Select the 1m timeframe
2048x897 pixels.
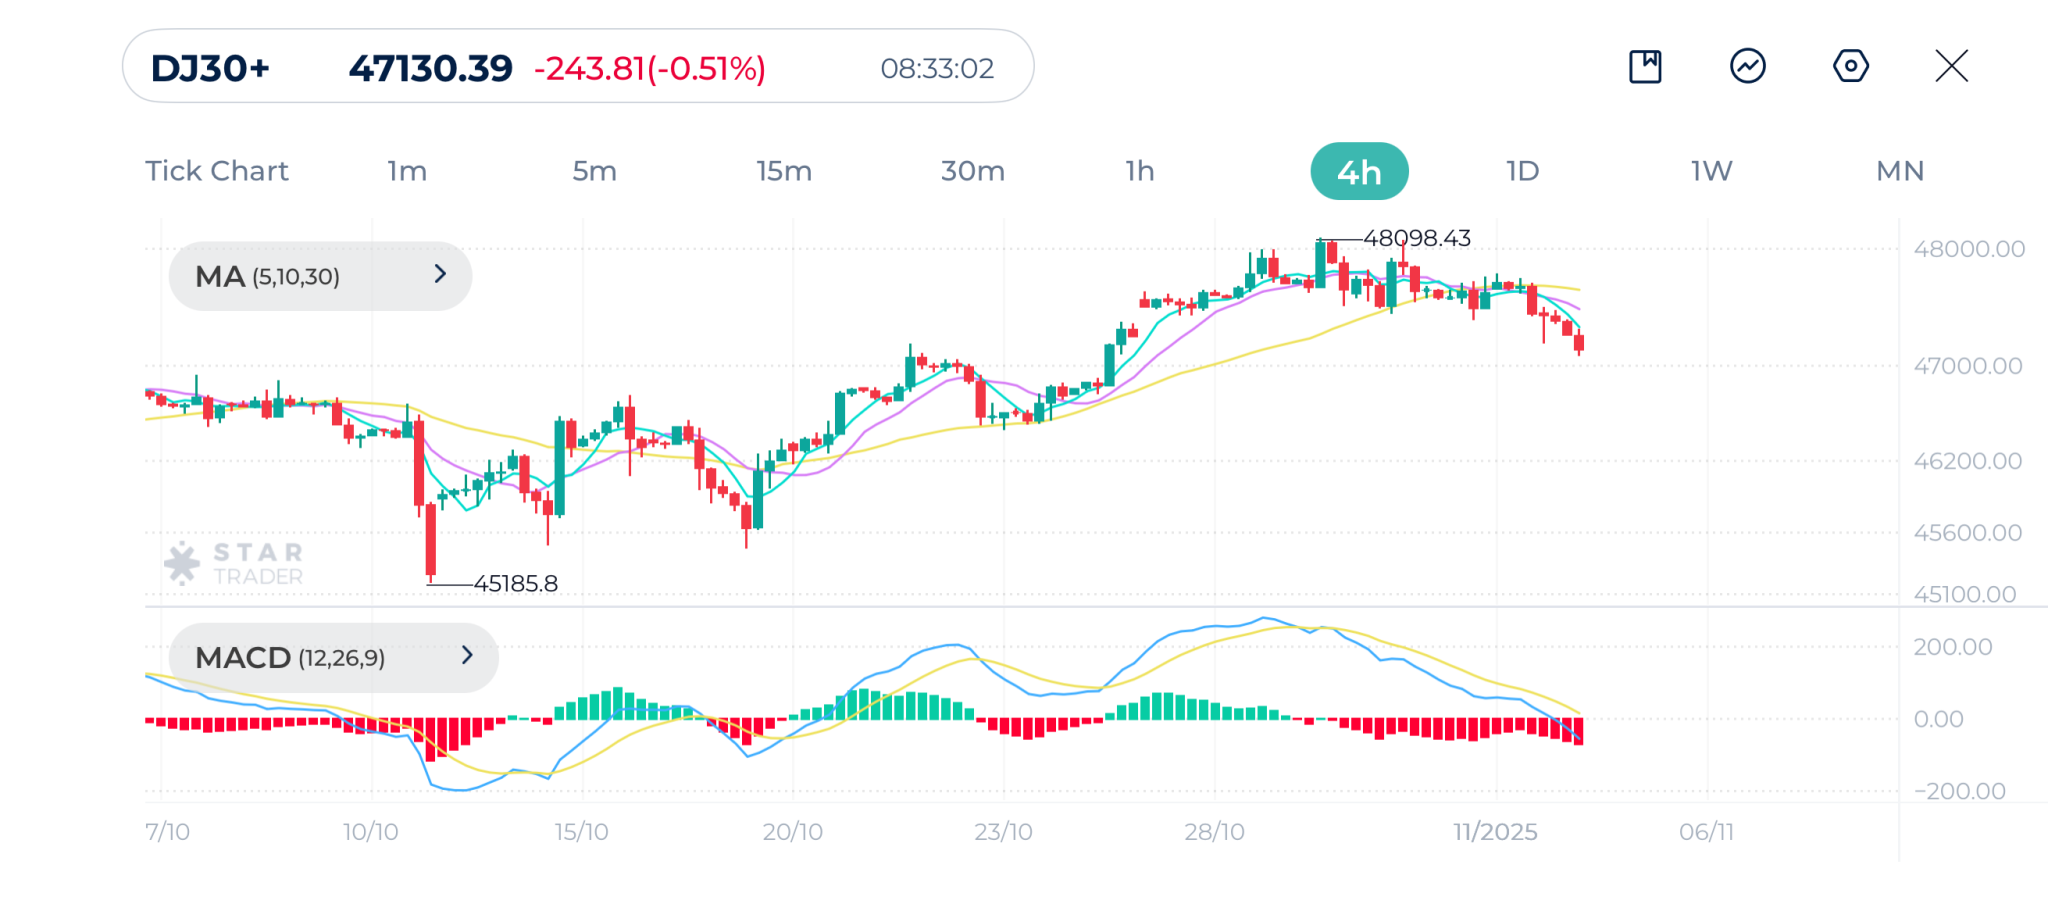tap(407, 171)
